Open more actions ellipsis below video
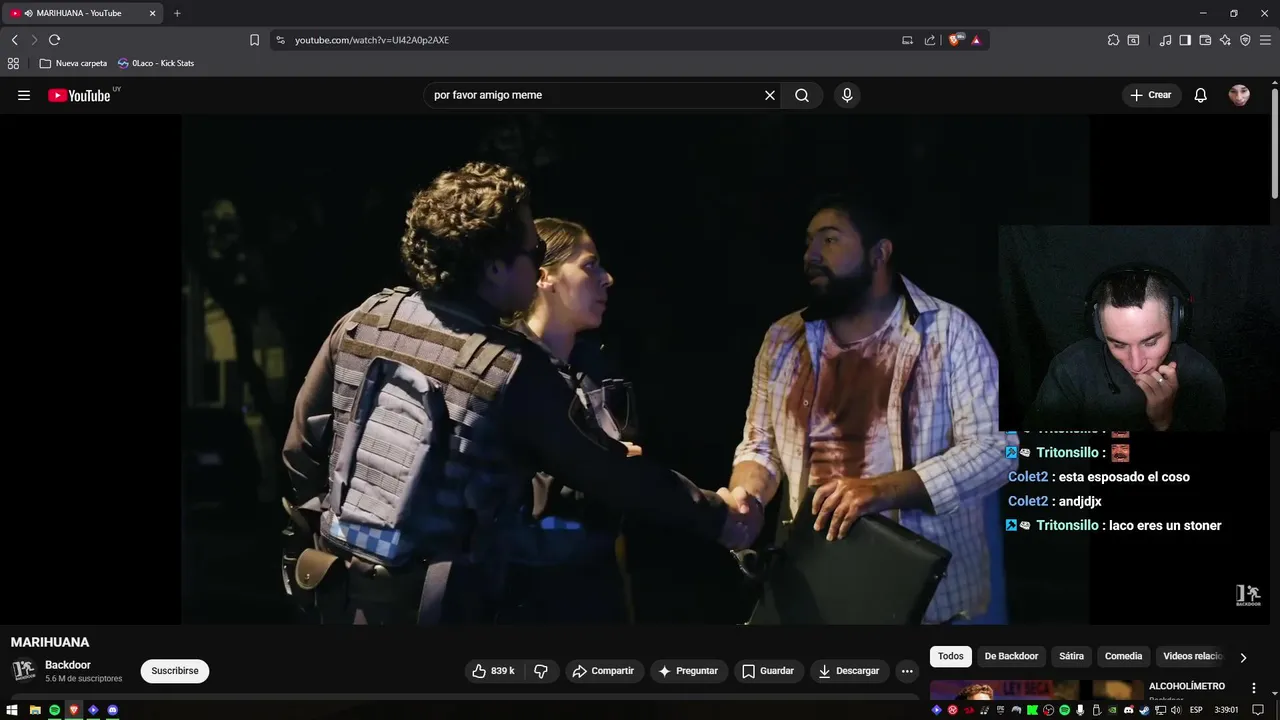This screenshot has height=720, width=1280. (x=907, y=671)
